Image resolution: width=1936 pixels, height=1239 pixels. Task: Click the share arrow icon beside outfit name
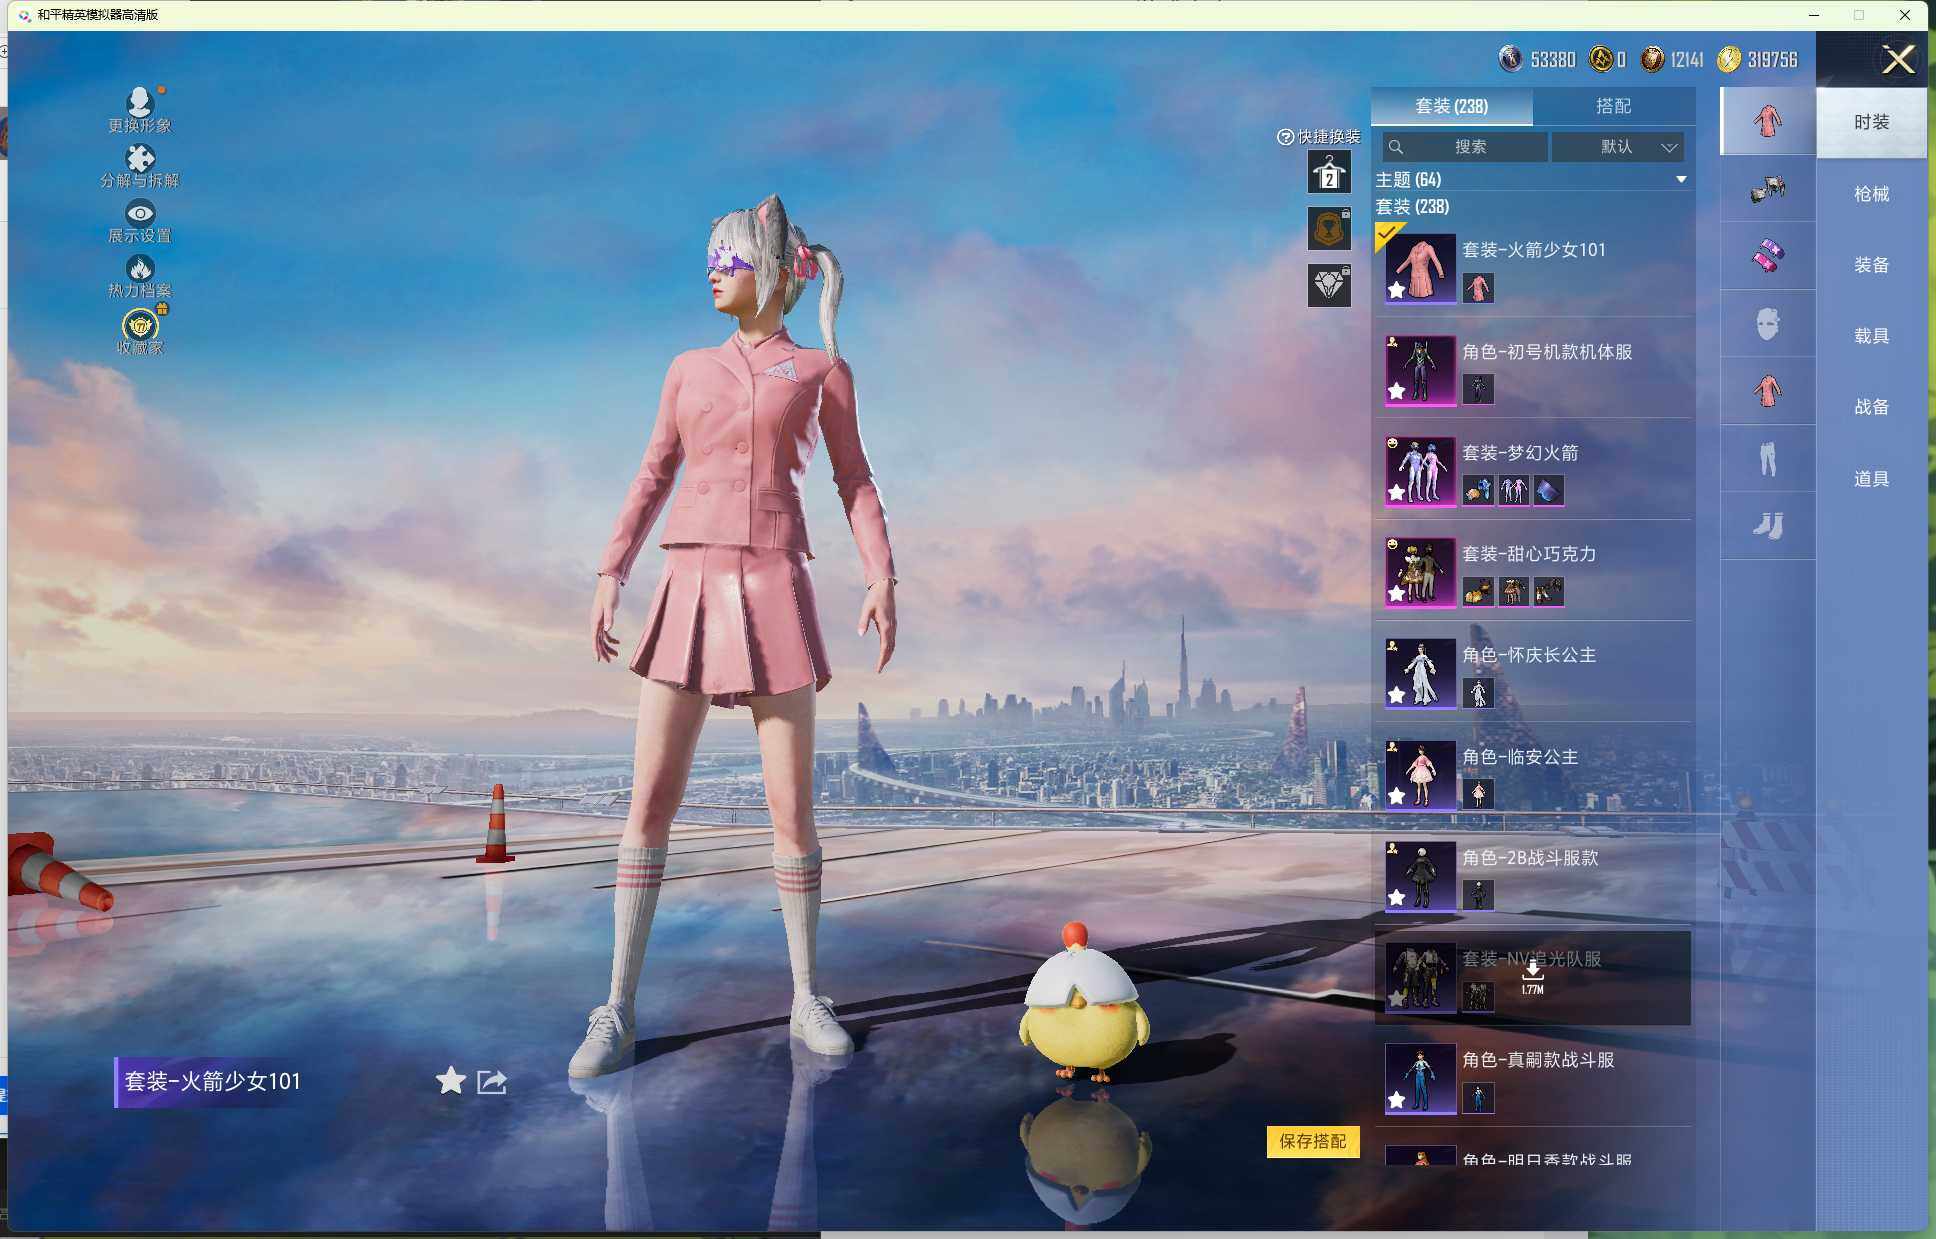[x=492, y=1081]
